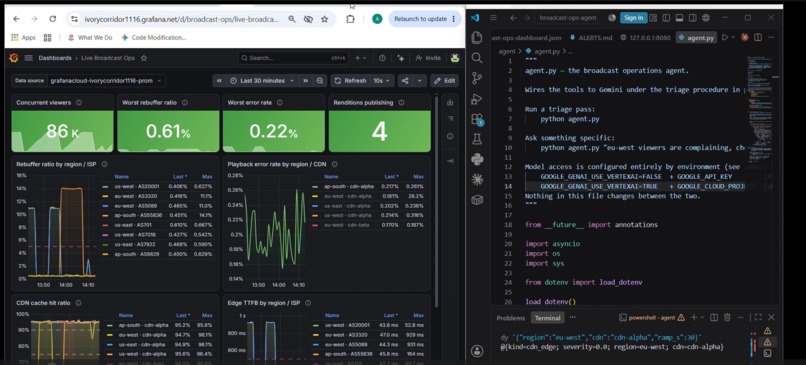The height and width of the screenshot is (365, 806).
Task: Shift time range backward in Grafana
Action: click(x=219, y=81)
